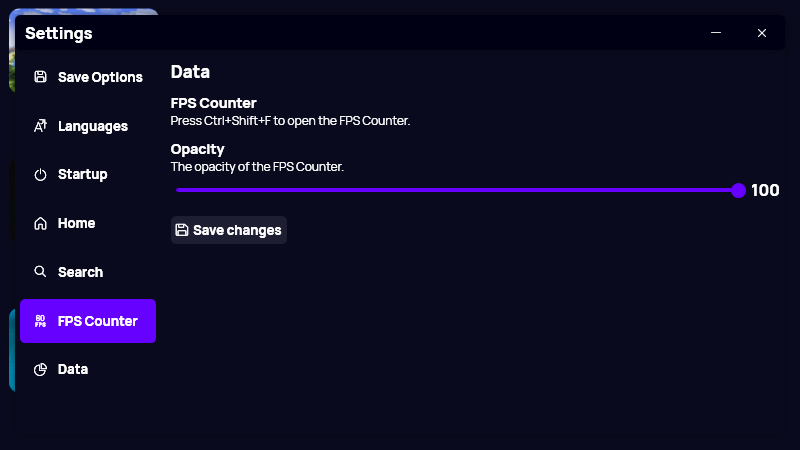Close the Settings window

pyautogui.click(x=762, y=33)
